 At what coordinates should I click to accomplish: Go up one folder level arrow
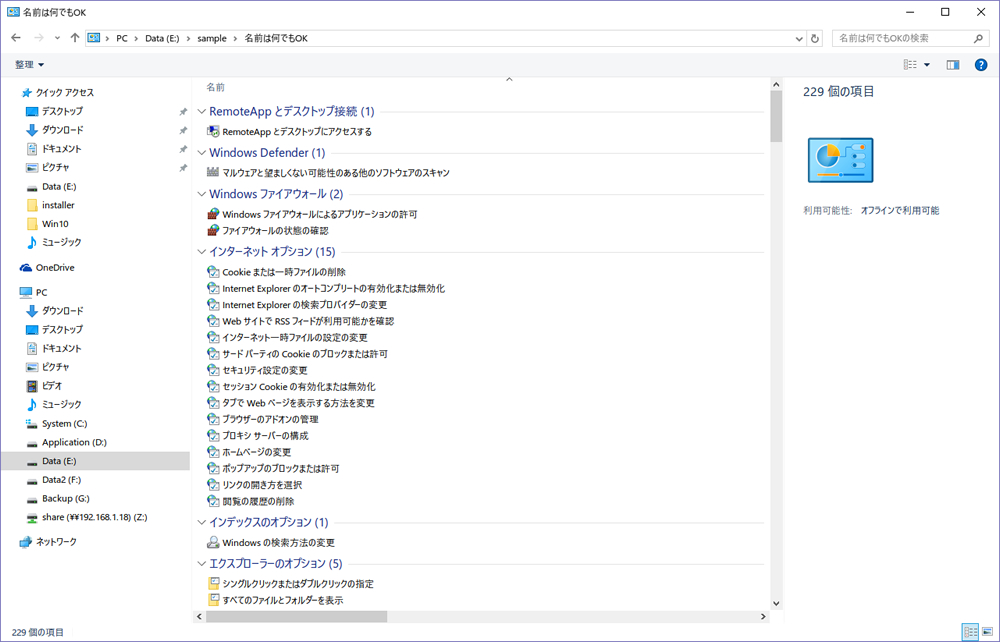click(75, 38)
